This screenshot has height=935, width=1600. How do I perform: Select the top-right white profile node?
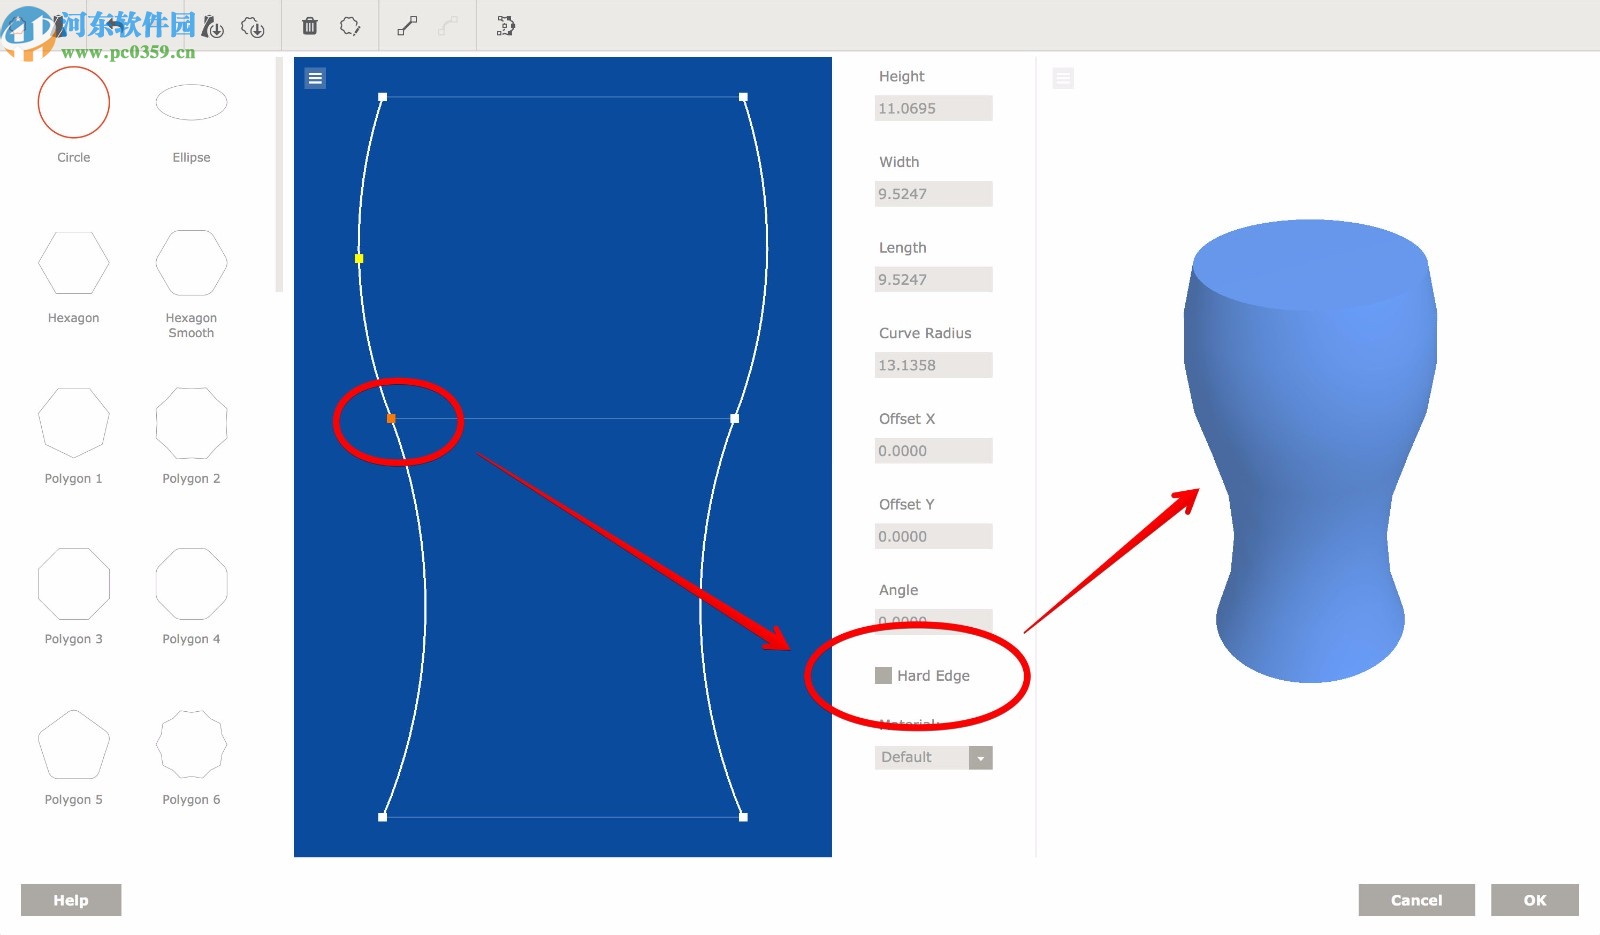(x=743, y=97)
